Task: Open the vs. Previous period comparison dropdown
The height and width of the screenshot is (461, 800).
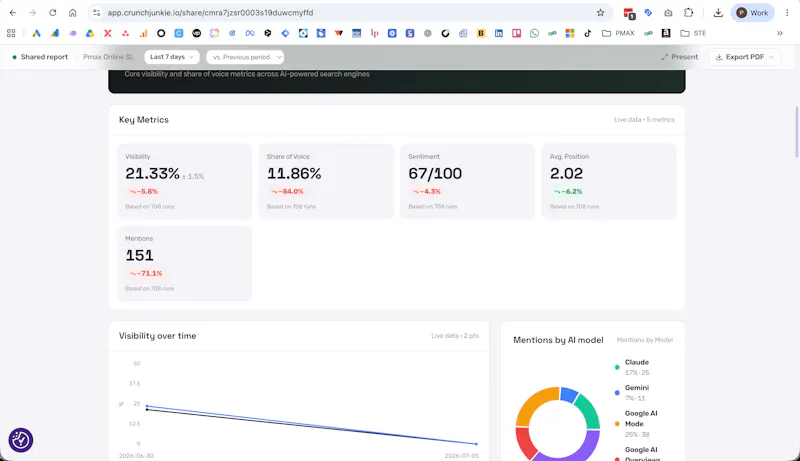Action: point(245,57)
